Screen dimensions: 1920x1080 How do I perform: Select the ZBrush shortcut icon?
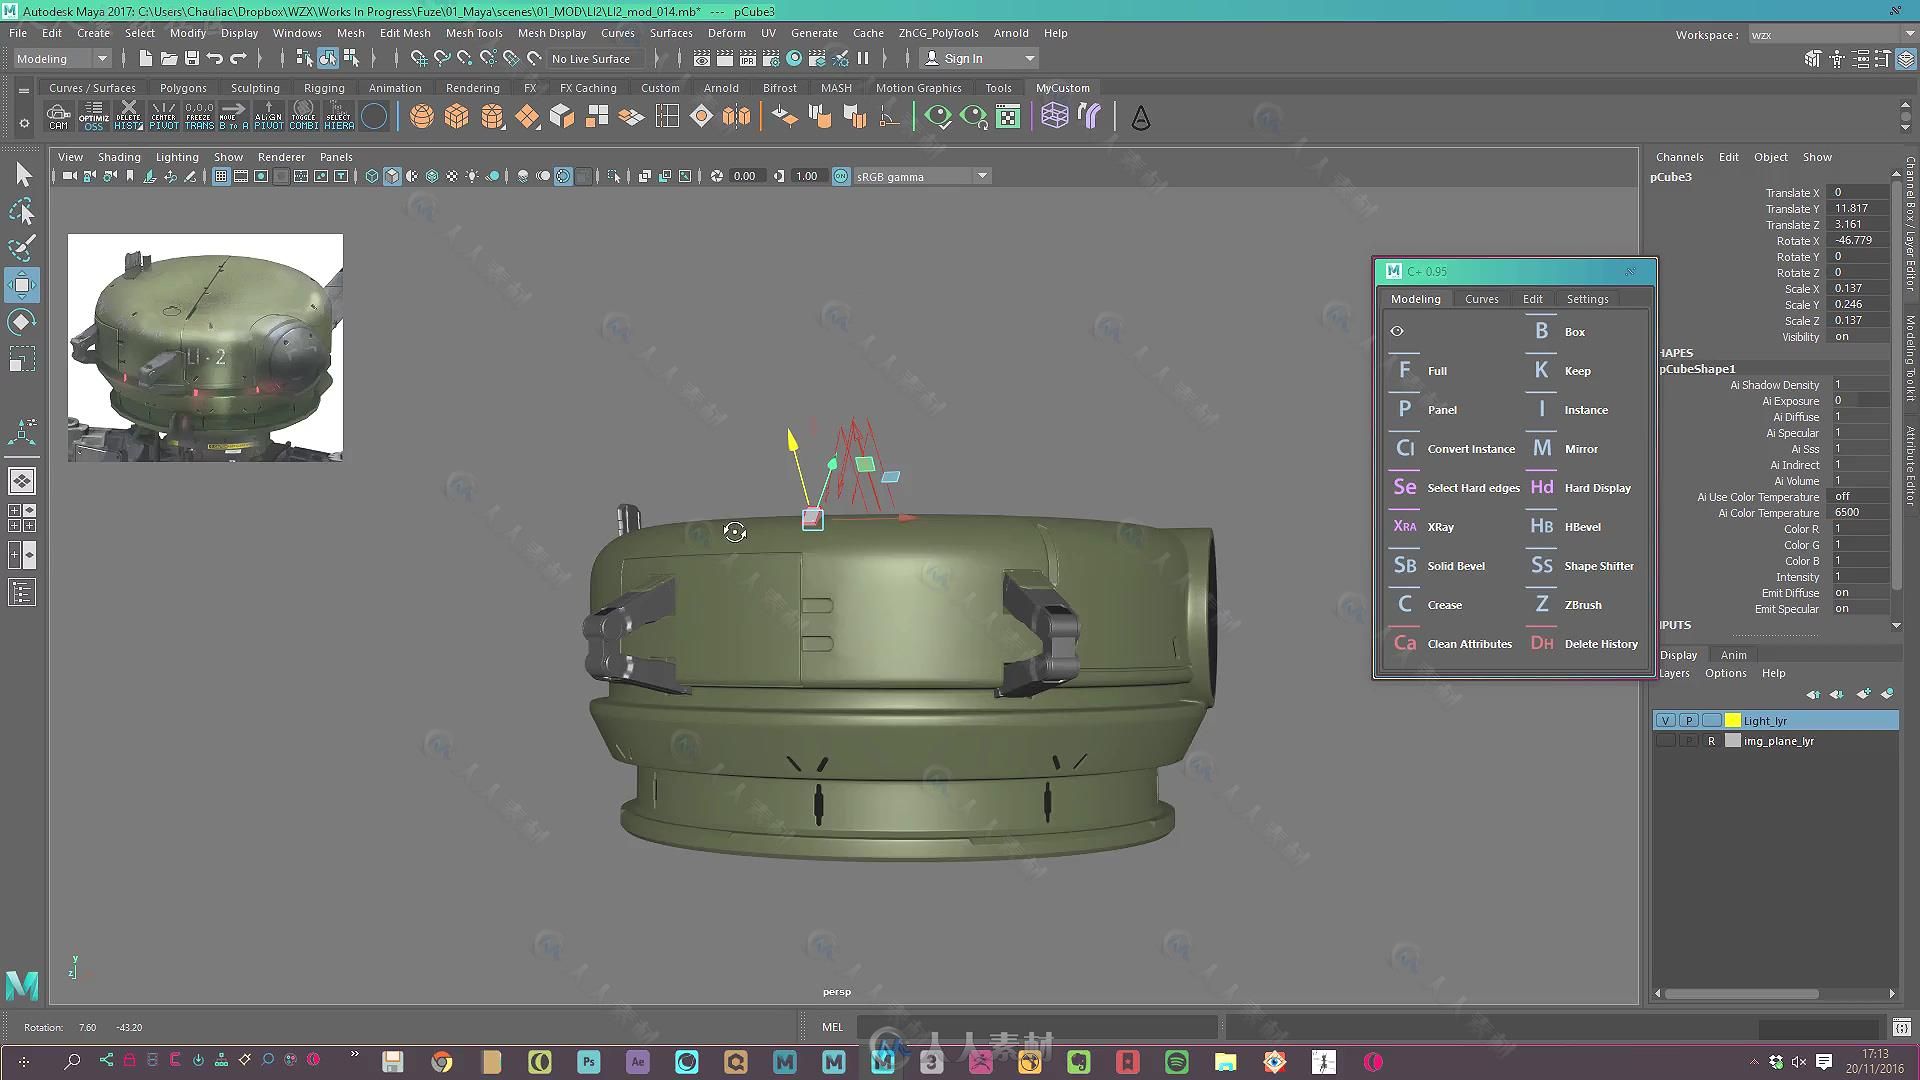point(1542,604)
